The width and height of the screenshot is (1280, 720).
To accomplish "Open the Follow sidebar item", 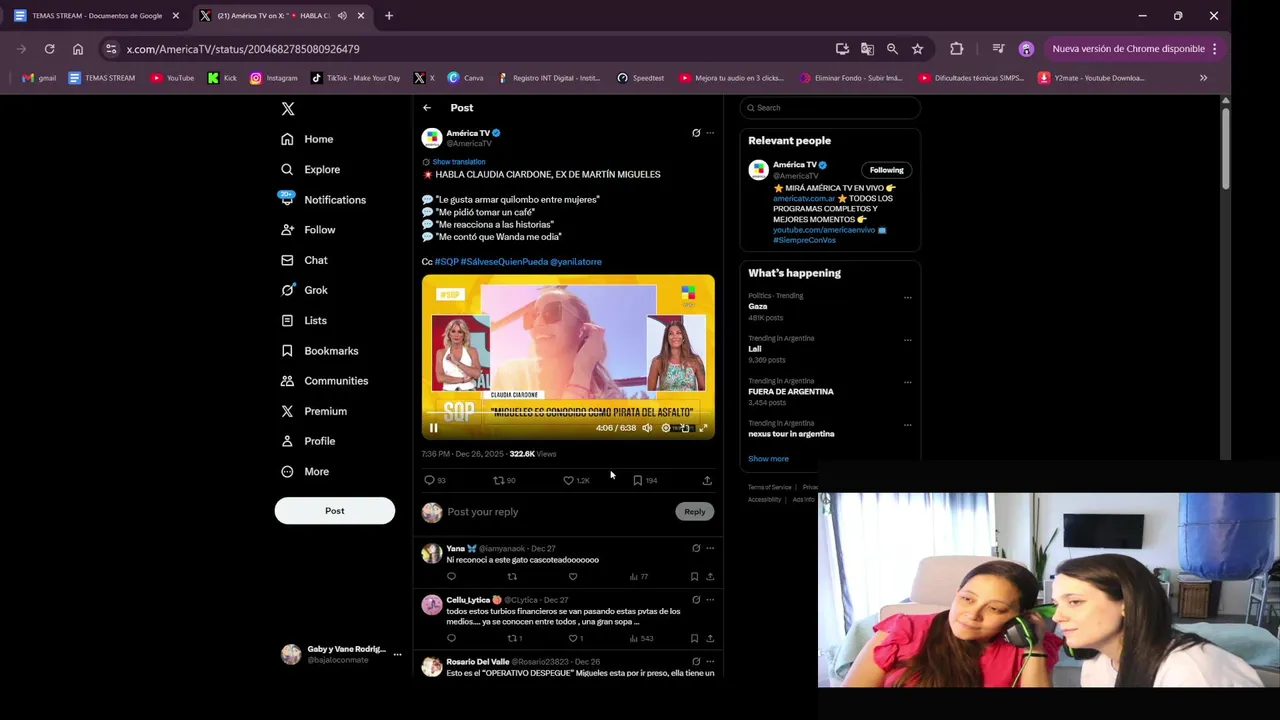I will pos(308,230).
